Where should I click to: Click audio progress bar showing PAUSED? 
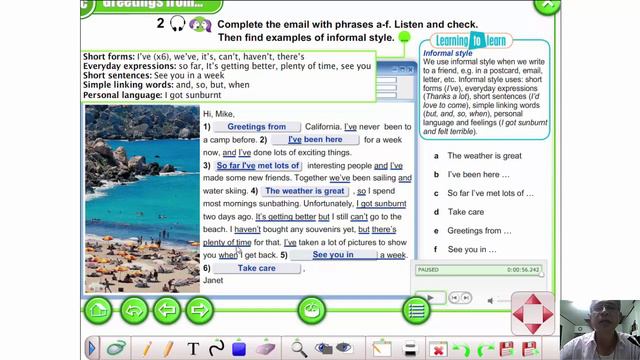pyautogui.click(x=479, y=270)
